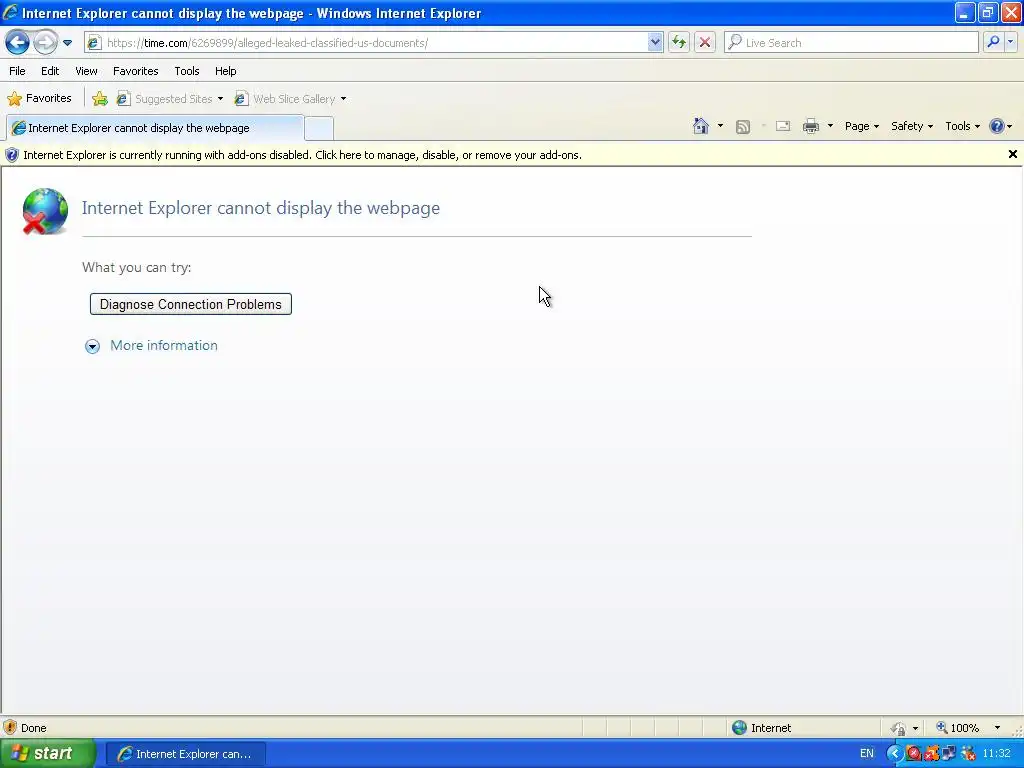1024x768 pixels.
Task: Open Suggested Sites link
Action: 170,99
